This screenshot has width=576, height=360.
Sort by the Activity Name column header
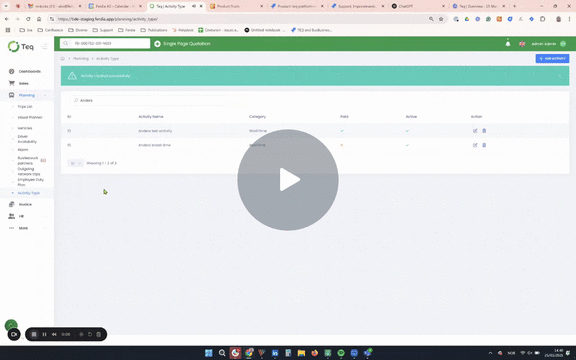pos(151,116)
